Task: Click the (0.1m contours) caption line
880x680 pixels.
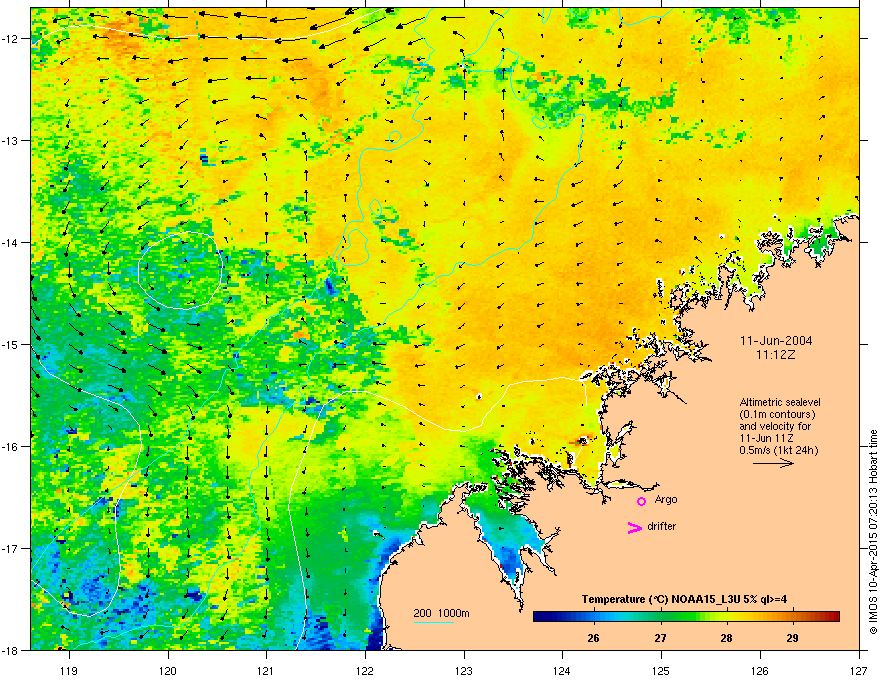Action: point(777,414)
